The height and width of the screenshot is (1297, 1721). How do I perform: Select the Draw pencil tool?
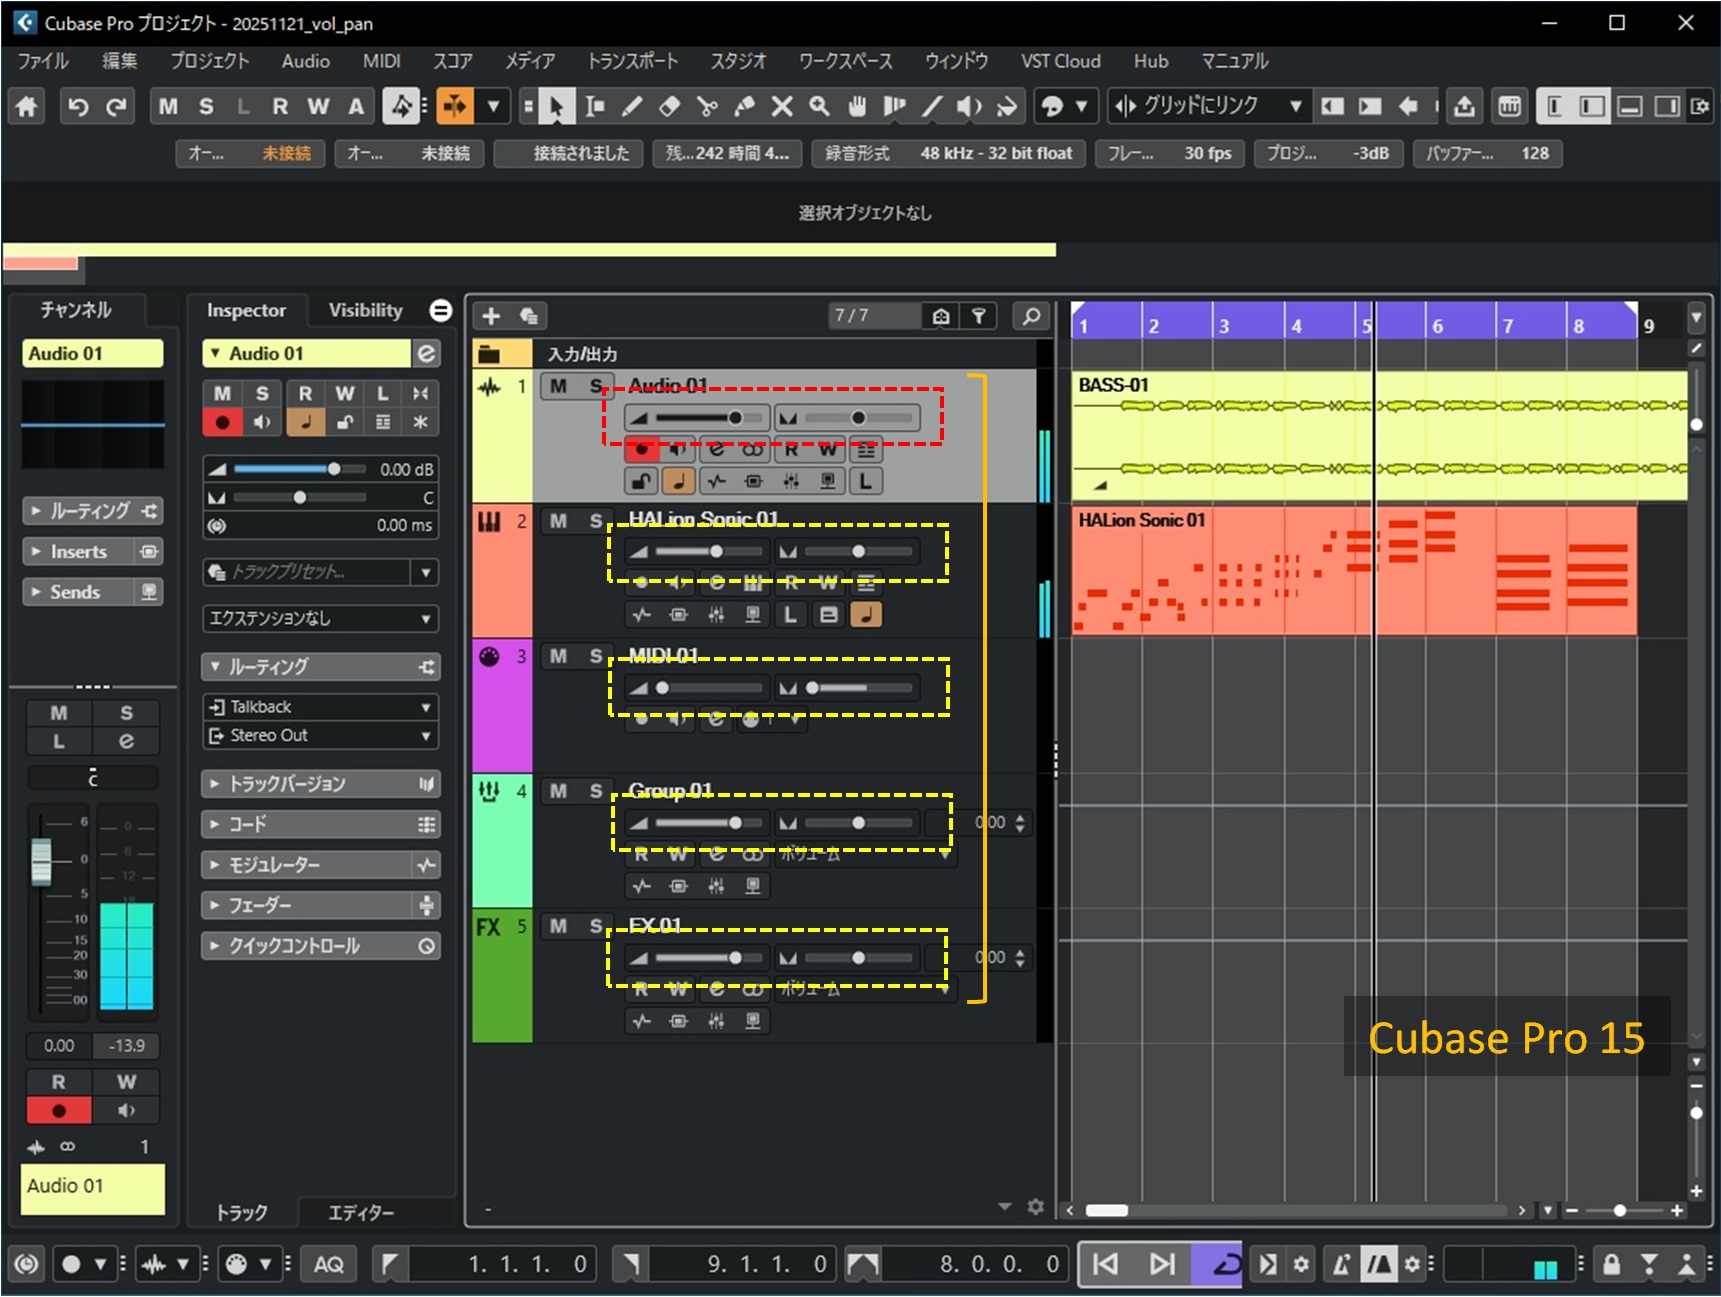(632, 106)
